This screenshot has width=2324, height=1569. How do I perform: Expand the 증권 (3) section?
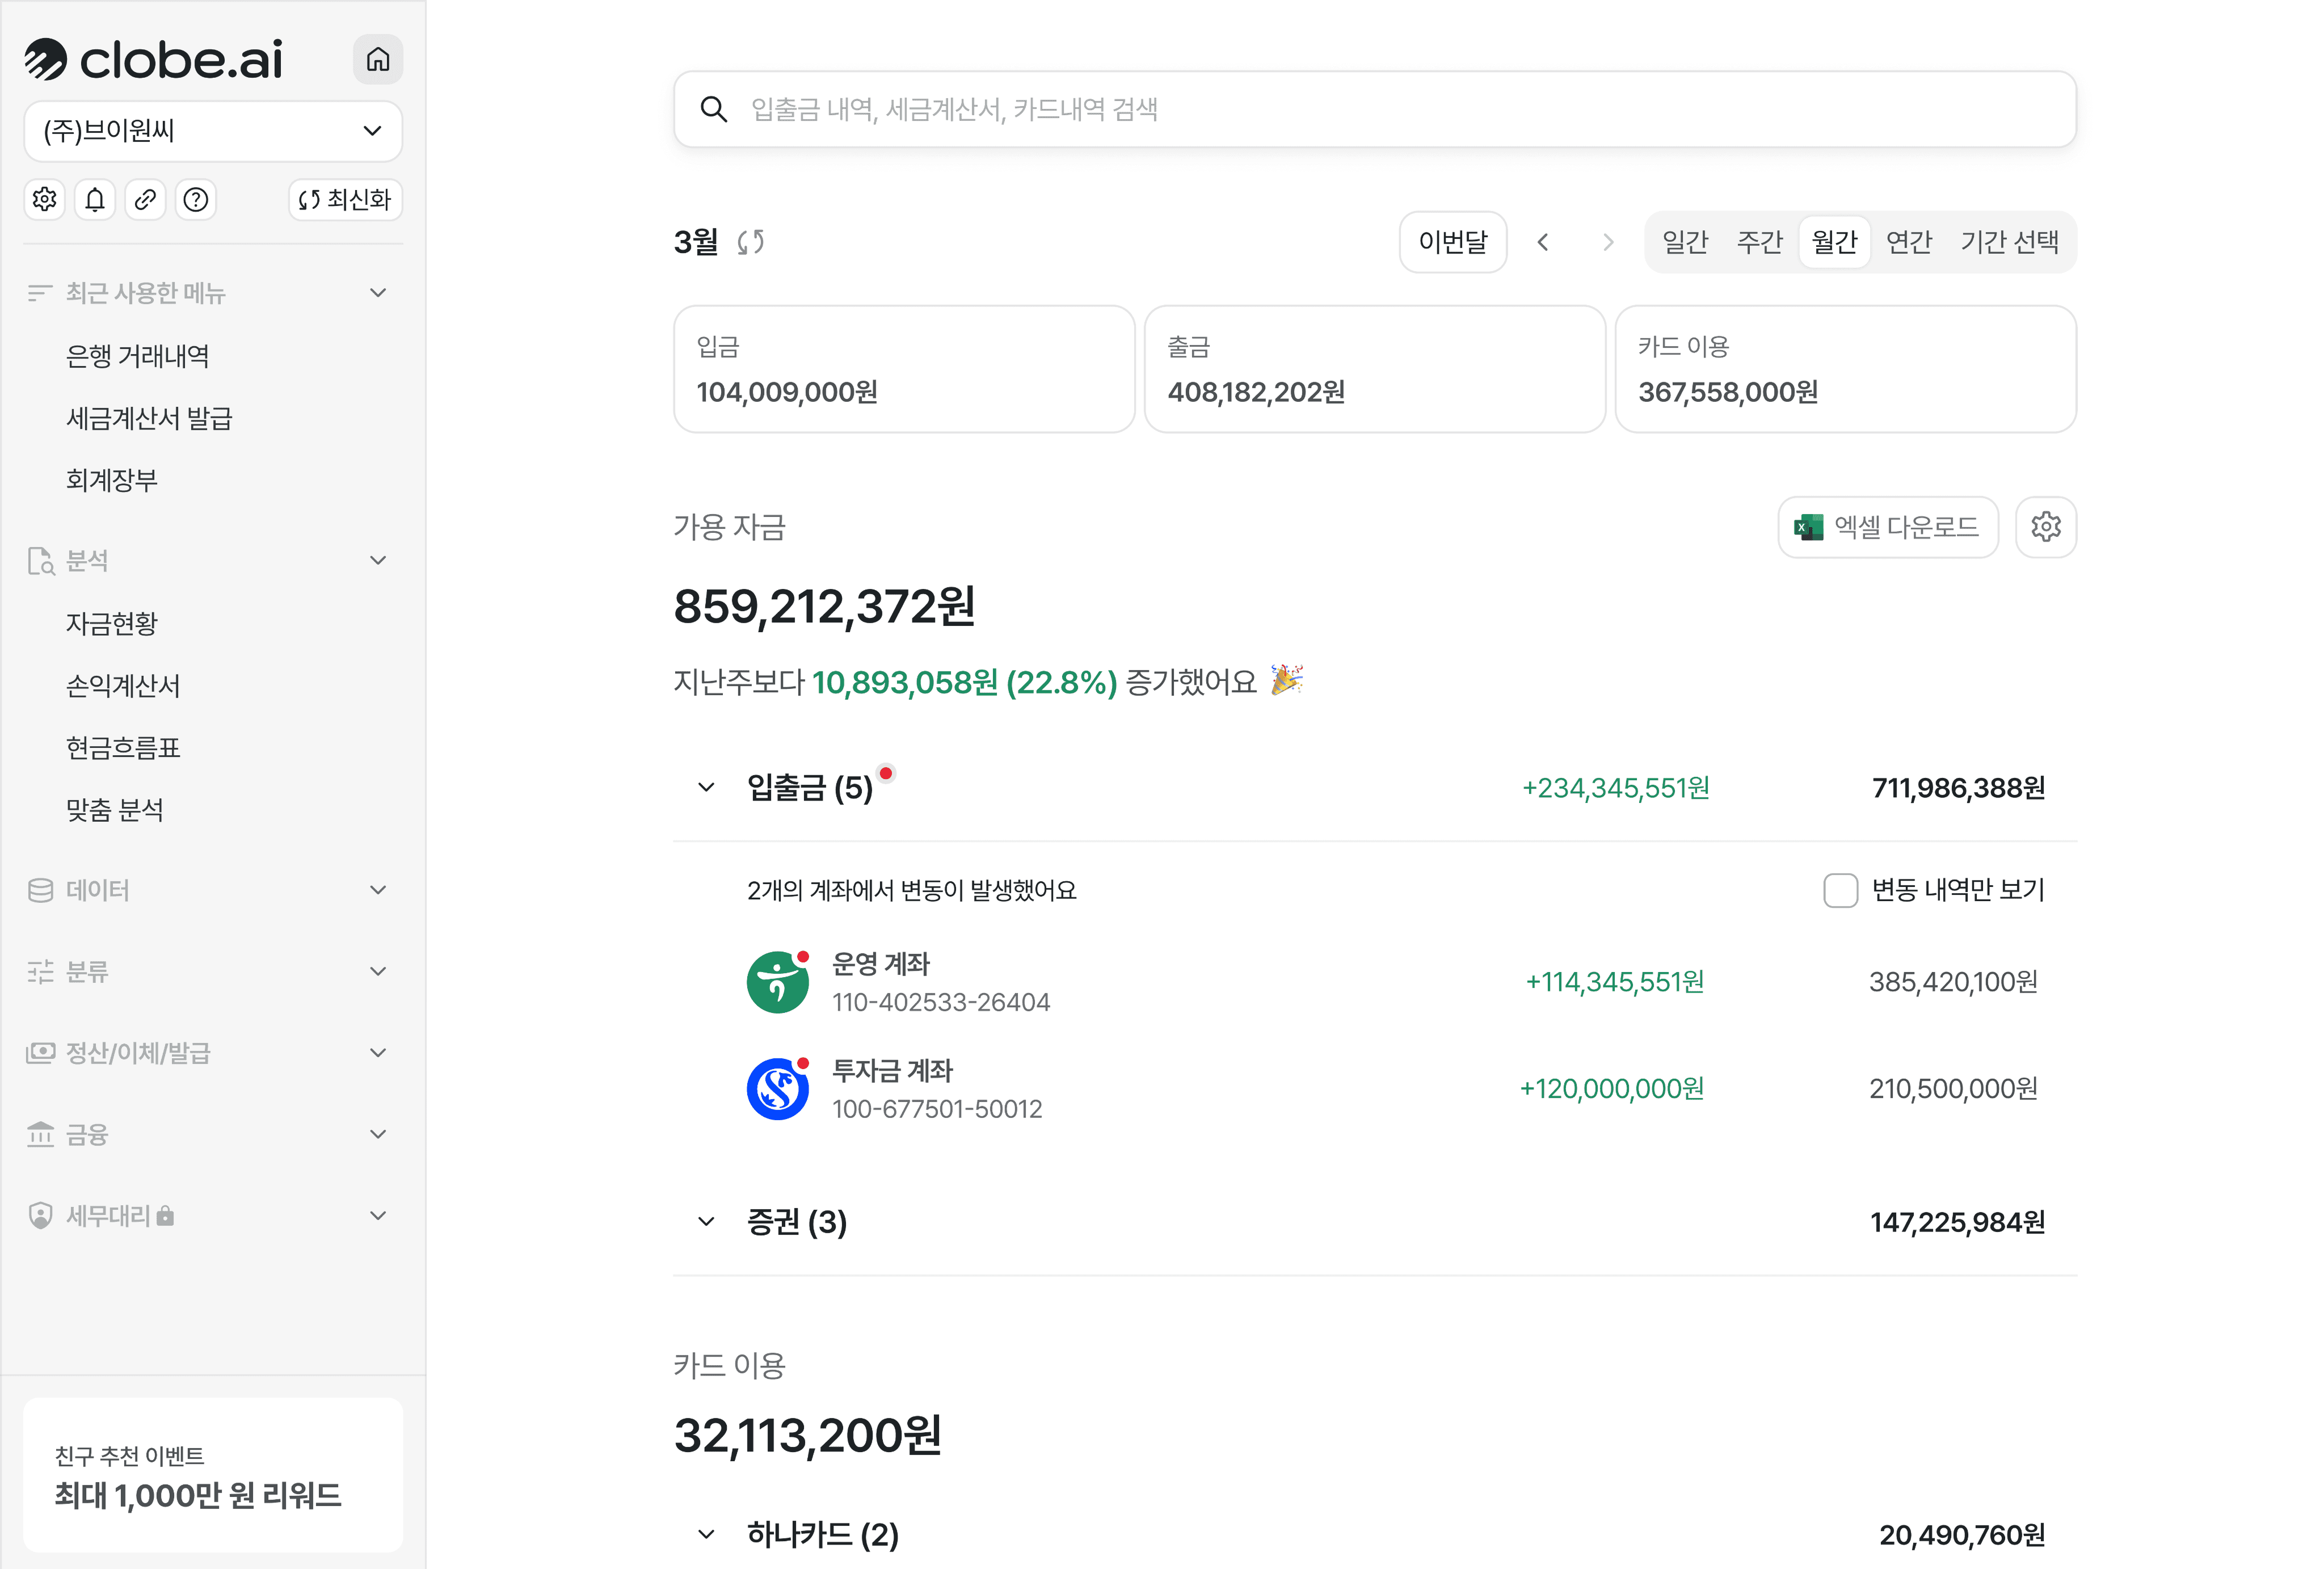706,1222
